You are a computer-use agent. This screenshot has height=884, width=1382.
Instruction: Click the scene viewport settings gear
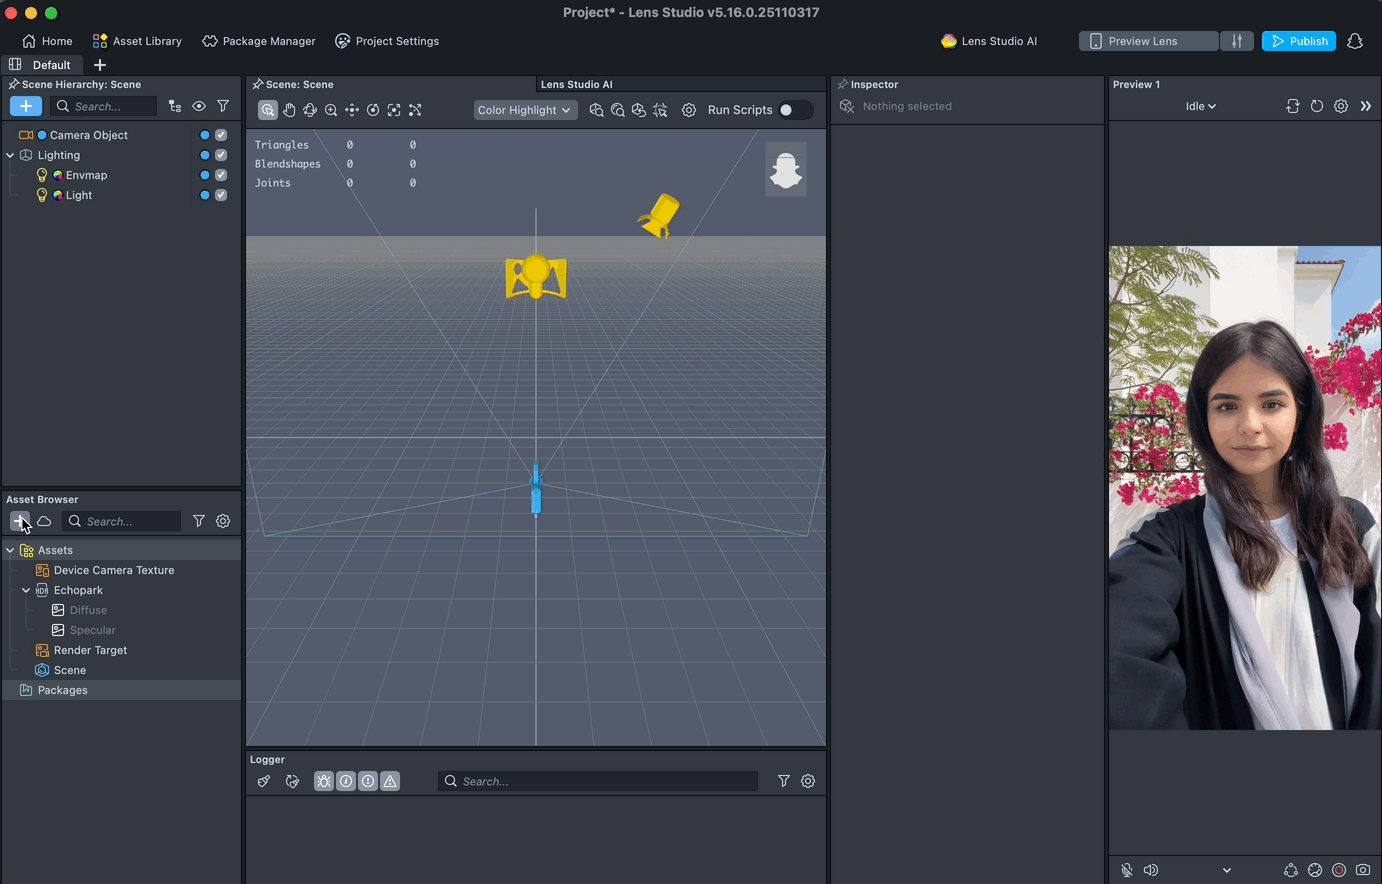[689, 110]
